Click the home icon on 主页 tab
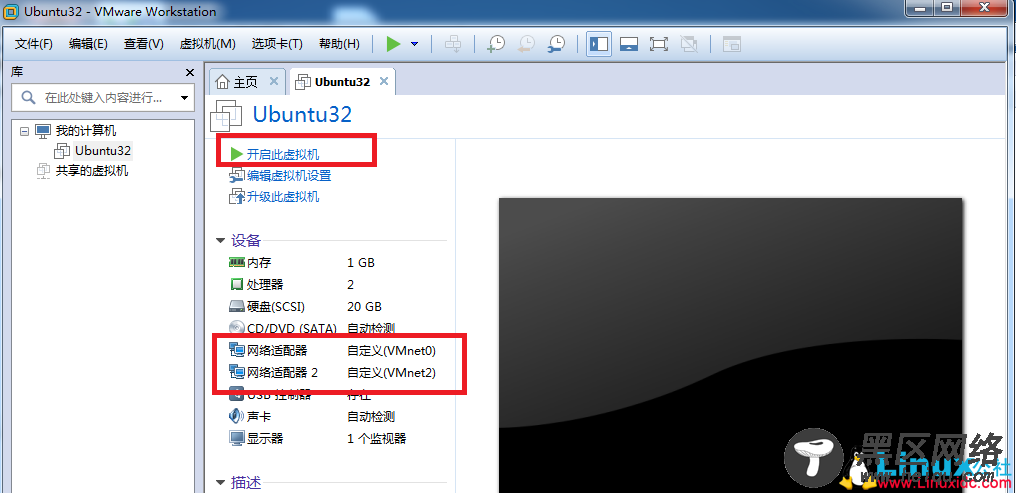 222,82
